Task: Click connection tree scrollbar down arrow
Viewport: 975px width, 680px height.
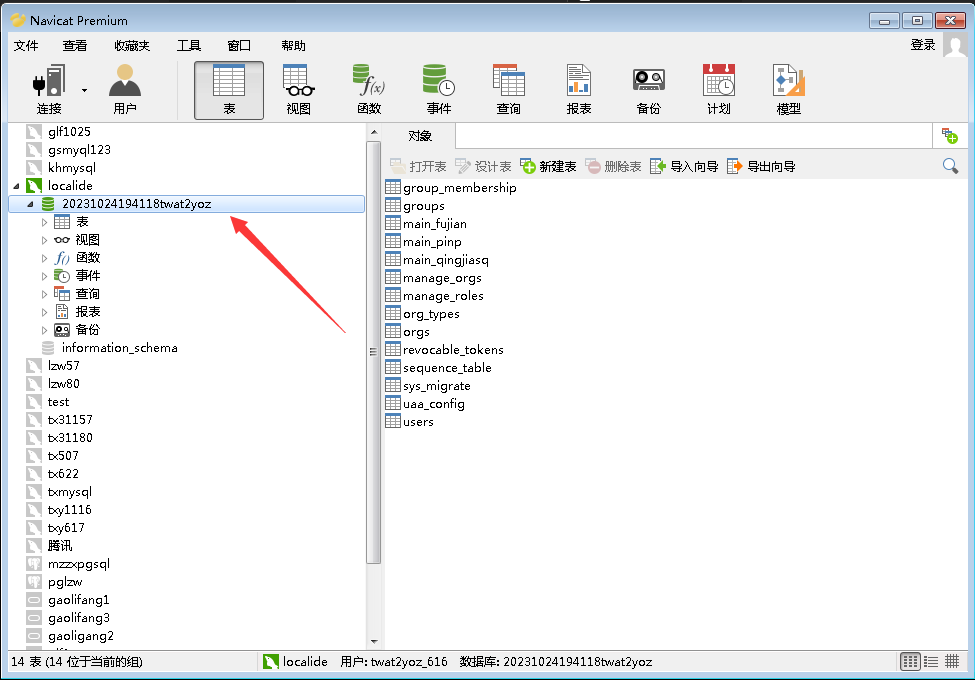Action: coord(374,641)
